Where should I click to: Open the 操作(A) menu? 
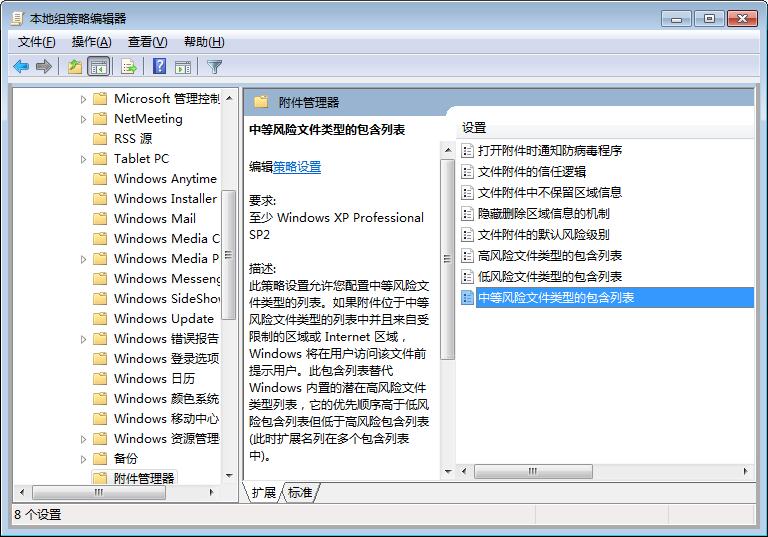pos(92,42)
